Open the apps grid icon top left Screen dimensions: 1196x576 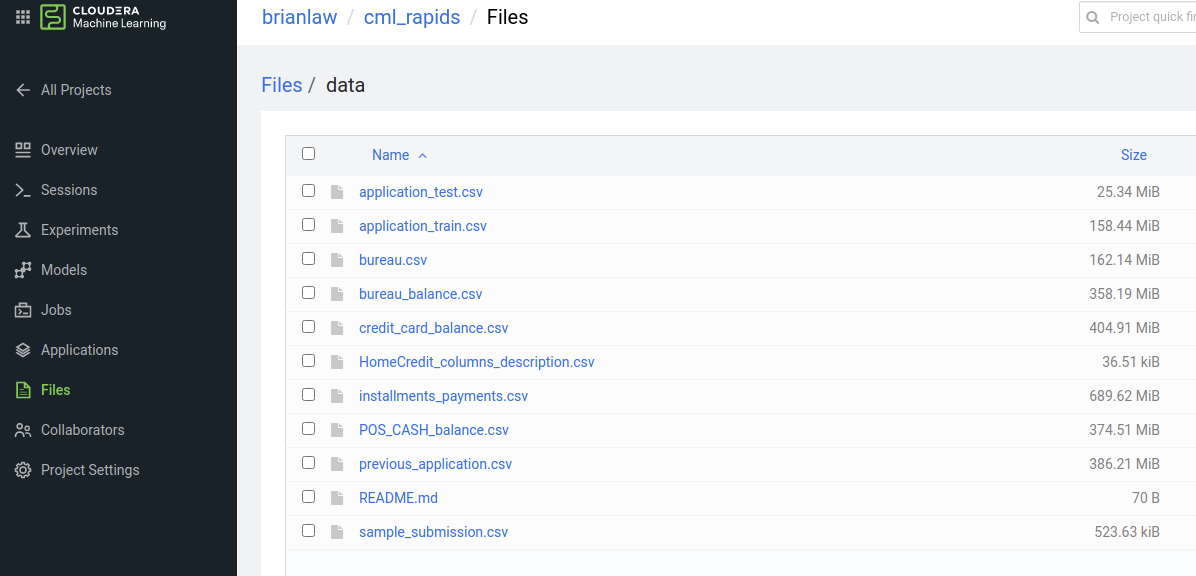[x=22, y=17]
